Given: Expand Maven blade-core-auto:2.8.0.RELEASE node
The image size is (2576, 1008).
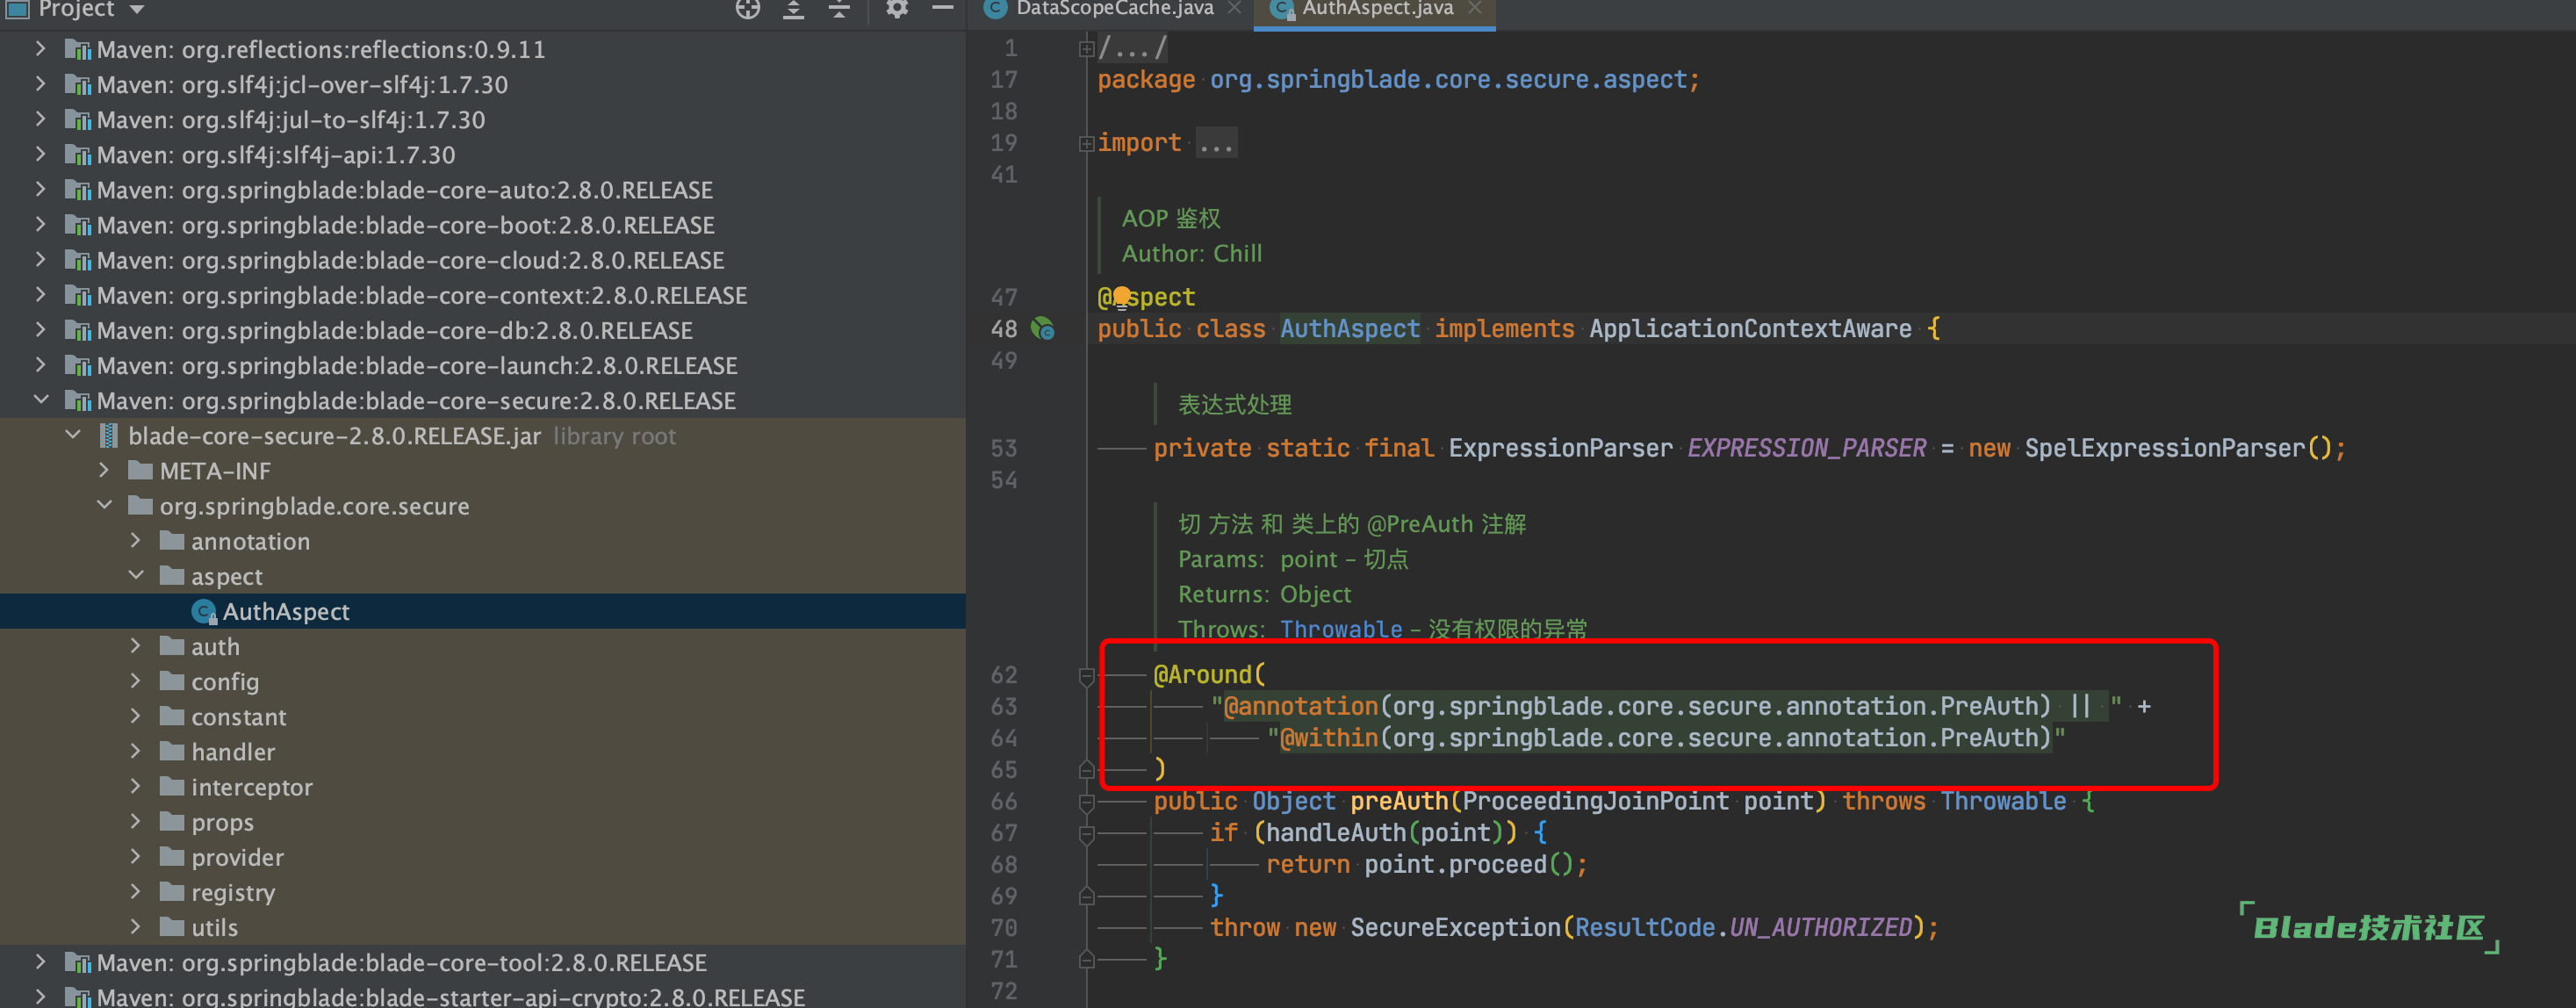Looking at the screenshot, I should [40, 189].
